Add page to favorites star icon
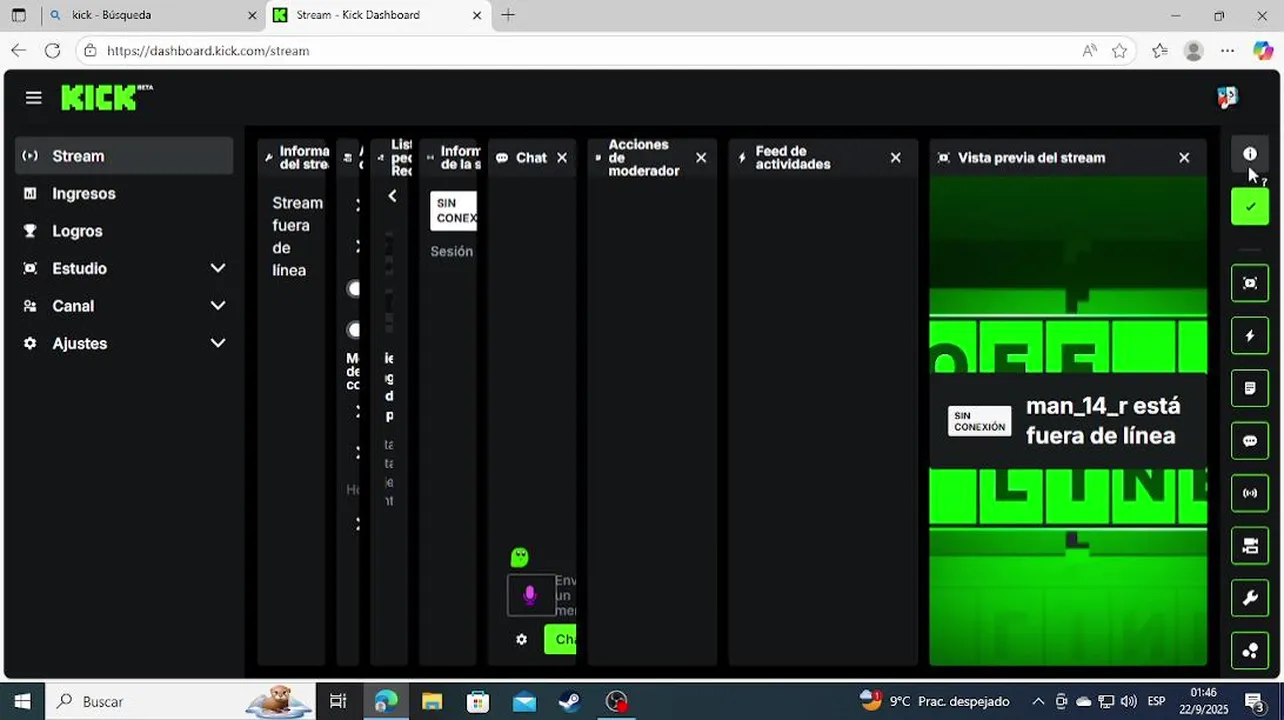This screenshot has height=720, width=1284. pos(1119,50)
